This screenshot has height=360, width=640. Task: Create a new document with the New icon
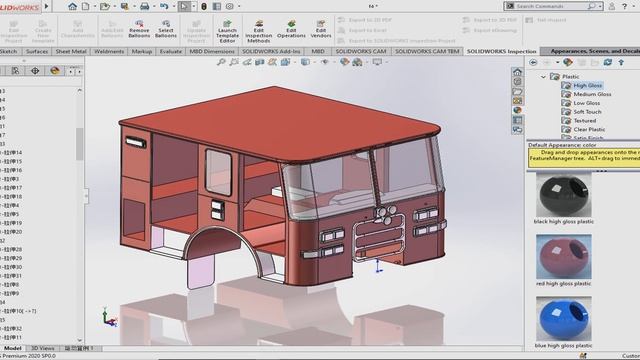click(x=86, y=6)
